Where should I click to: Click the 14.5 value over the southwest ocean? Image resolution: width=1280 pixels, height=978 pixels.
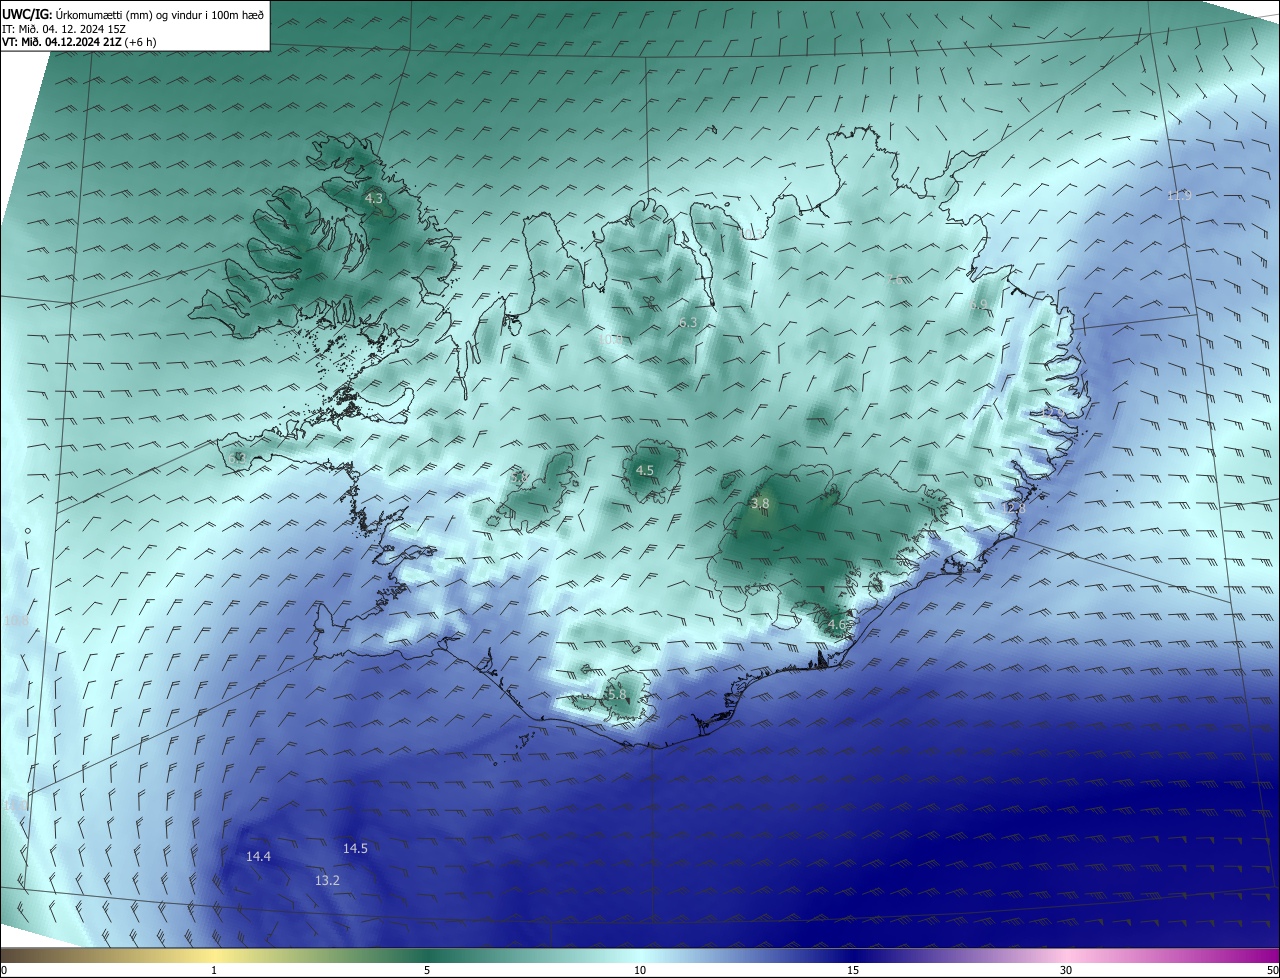(x=355, y=848)
